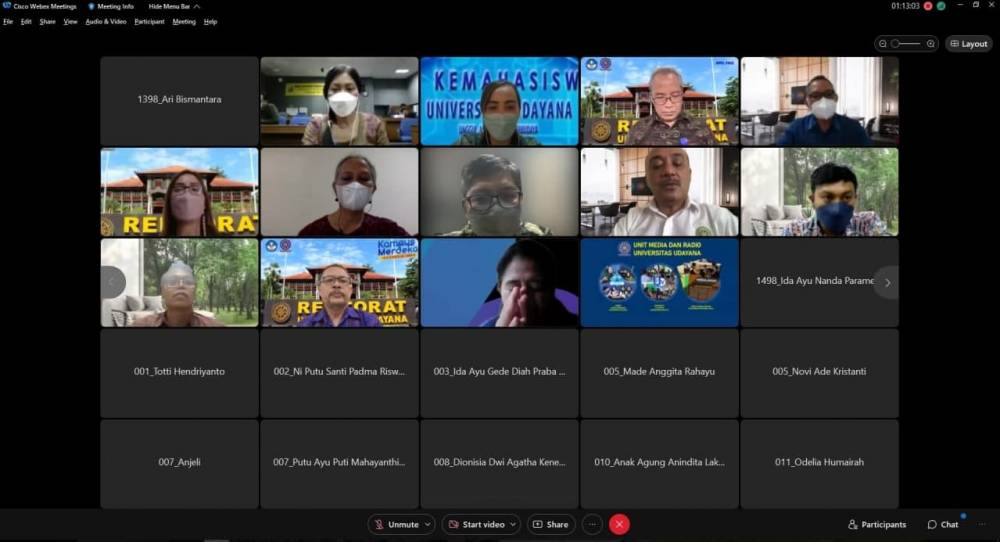Expand video options arrow beside Start video

[x=513, y=525]
